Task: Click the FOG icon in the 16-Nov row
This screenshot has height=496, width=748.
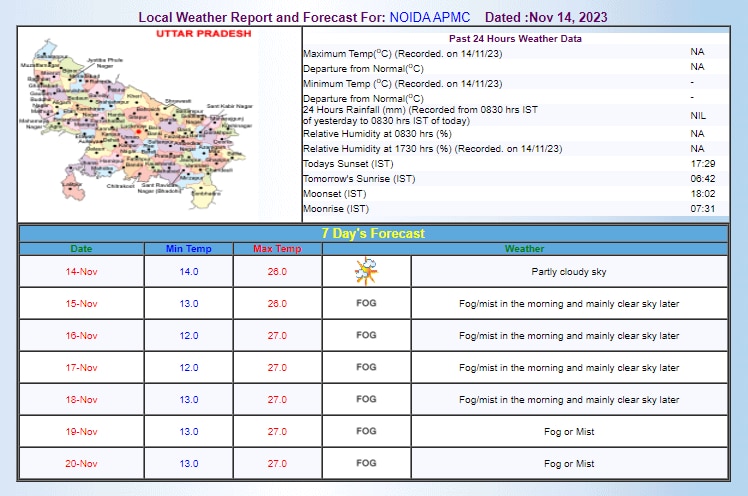Action: click(x=366, y=335)
